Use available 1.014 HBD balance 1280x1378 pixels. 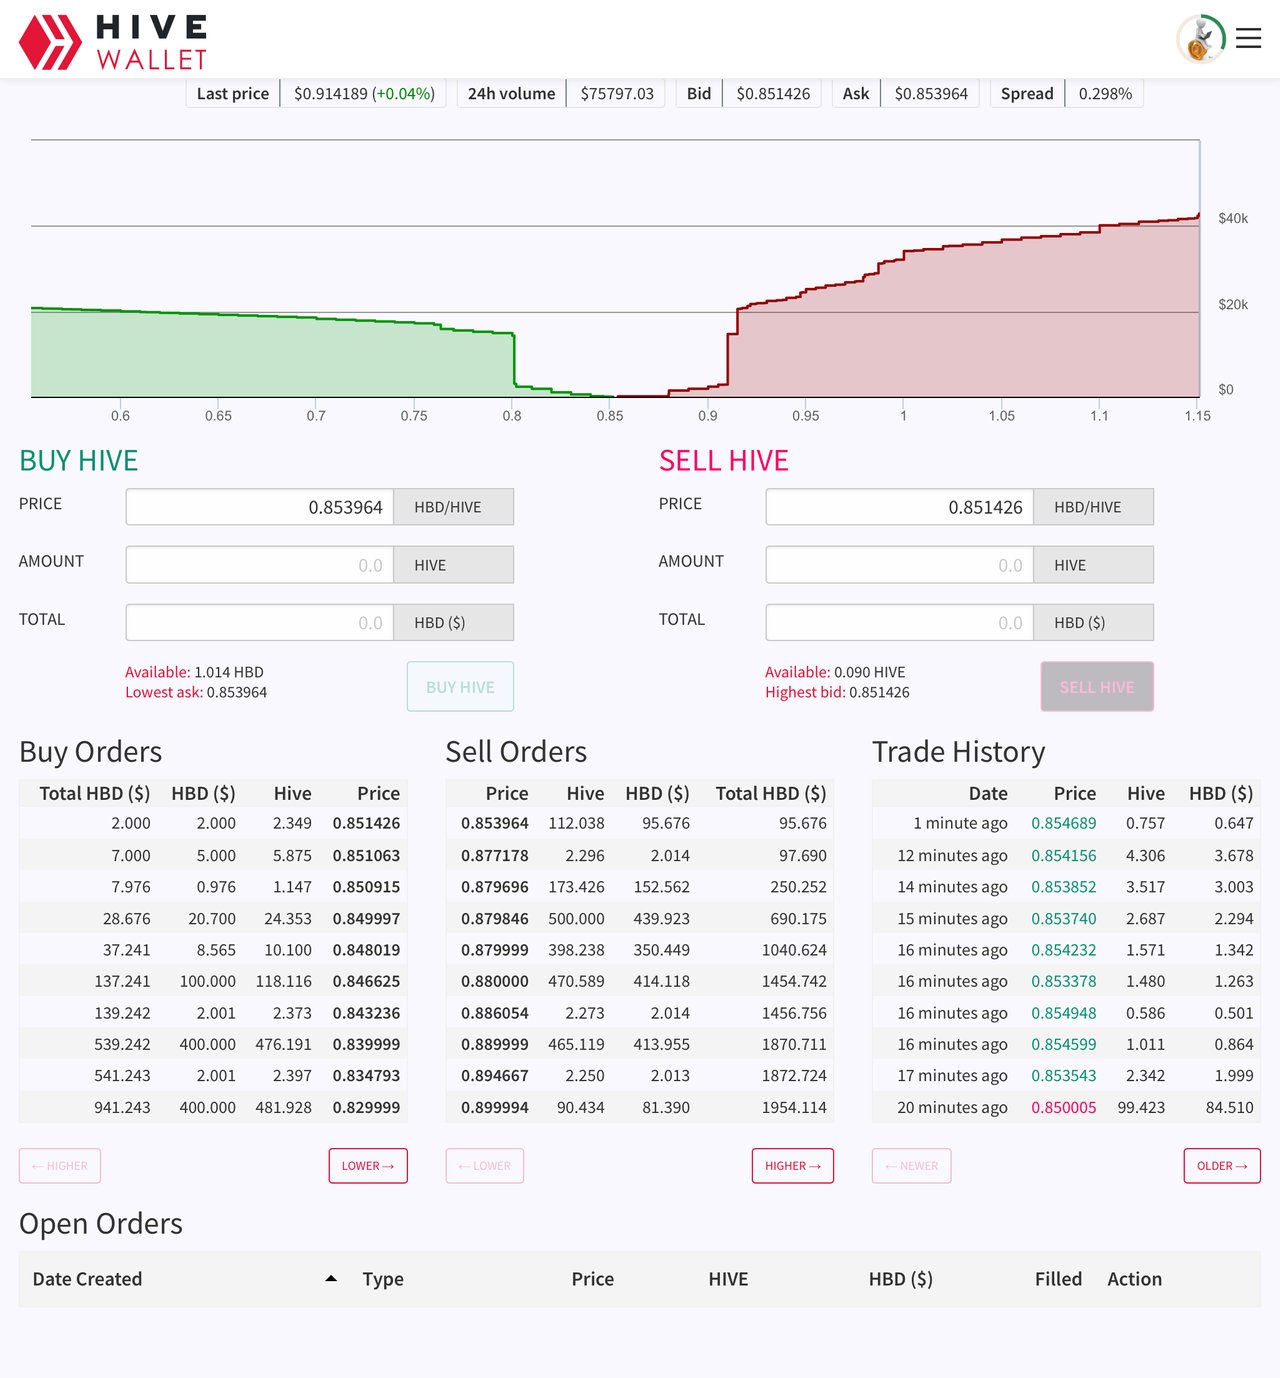click(194, 672)
